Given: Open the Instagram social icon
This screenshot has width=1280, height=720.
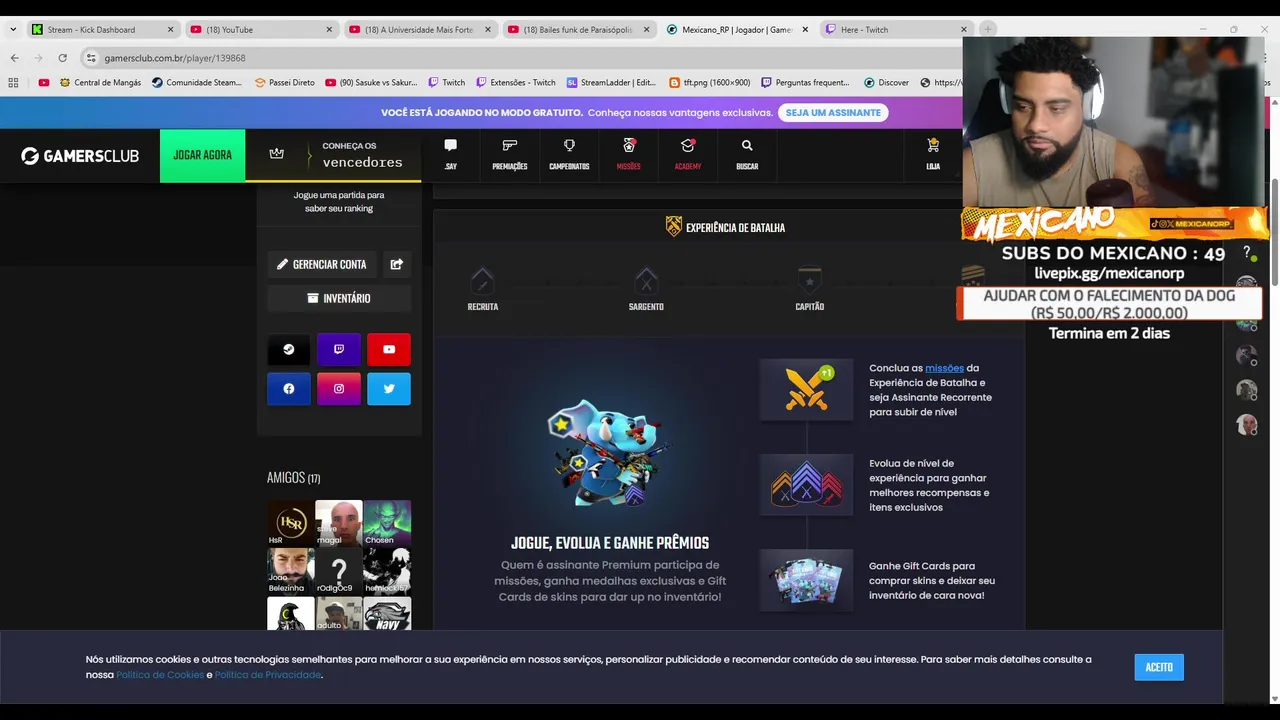Looking at the screenshot, I should click(339, 389).
